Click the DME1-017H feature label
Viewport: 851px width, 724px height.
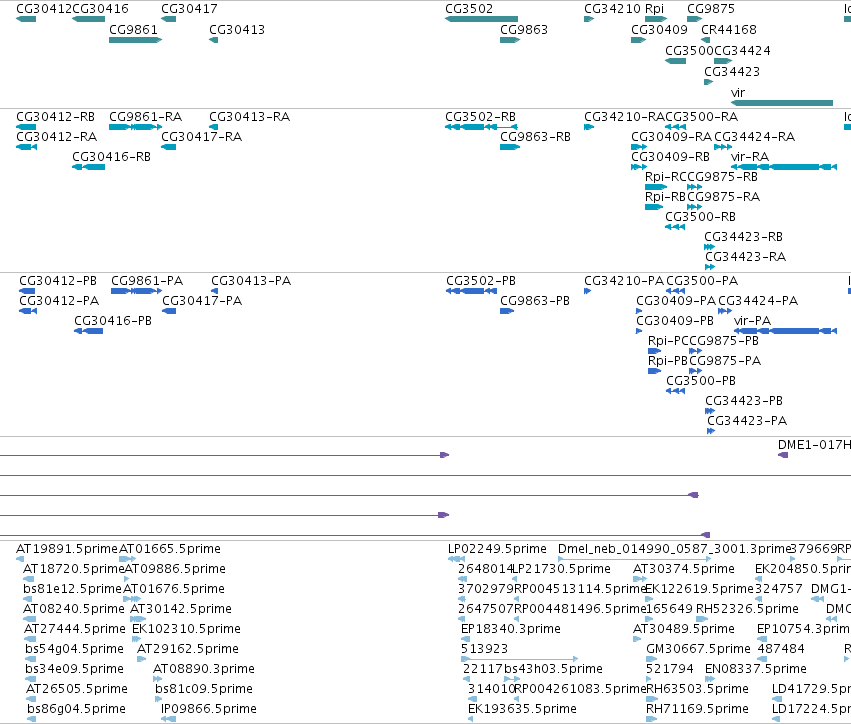(x=814, y=444)
